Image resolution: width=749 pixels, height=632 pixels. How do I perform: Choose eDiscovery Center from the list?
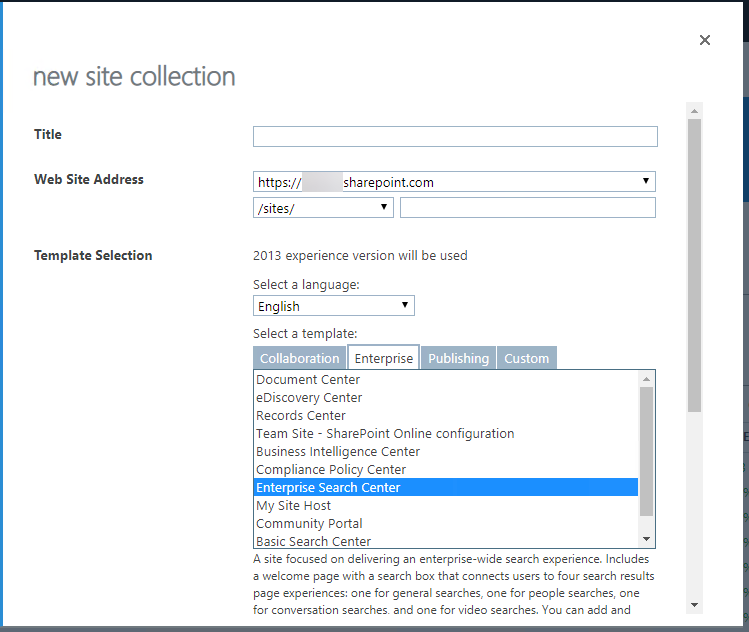309,398
